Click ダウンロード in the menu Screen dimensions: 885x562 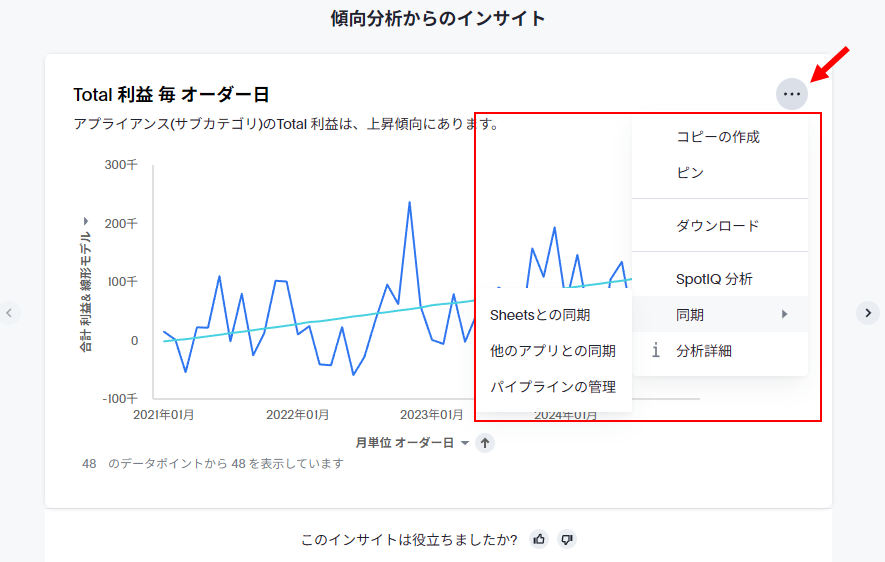click(718, 226)
